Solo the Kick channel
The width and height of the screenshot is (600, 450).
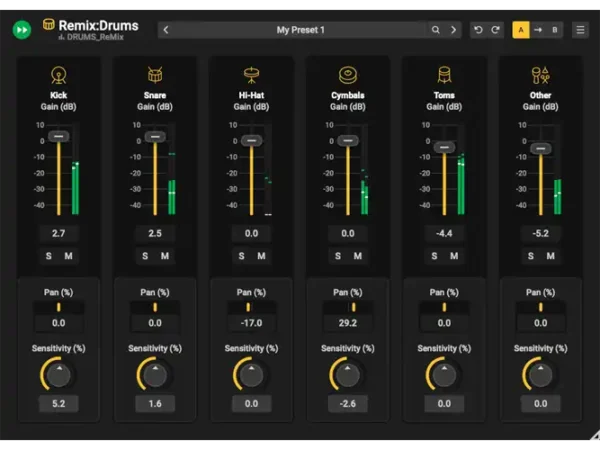[x=49, y=256]
